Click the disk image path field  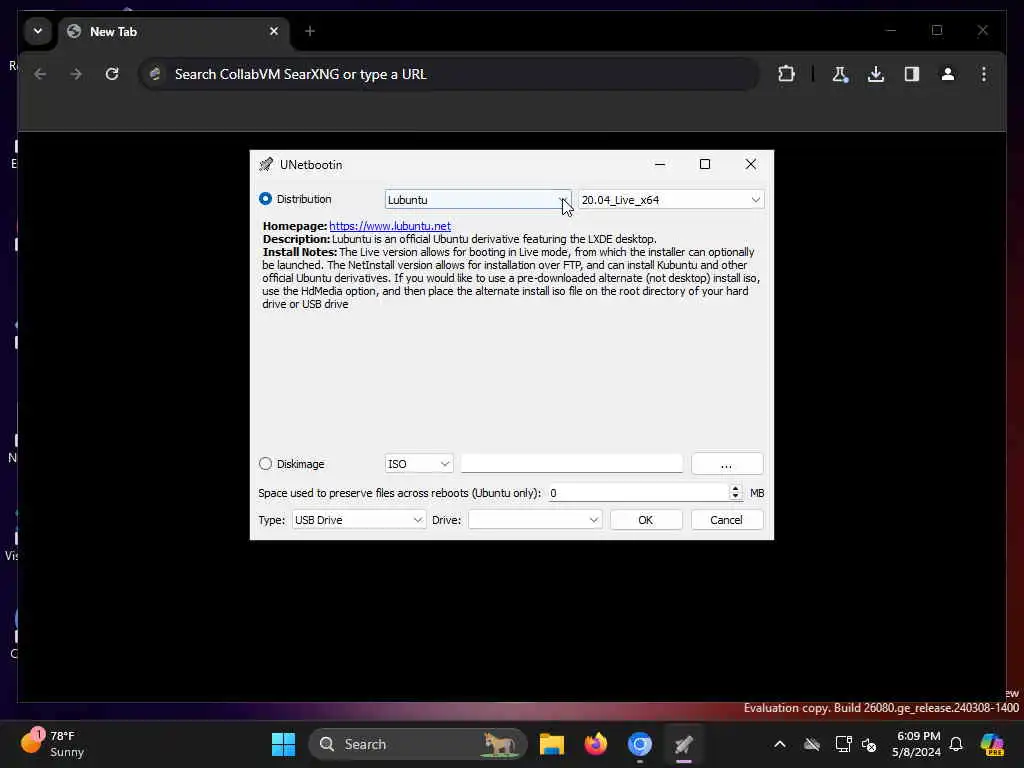pyautogui.click(x=571, y=464)
